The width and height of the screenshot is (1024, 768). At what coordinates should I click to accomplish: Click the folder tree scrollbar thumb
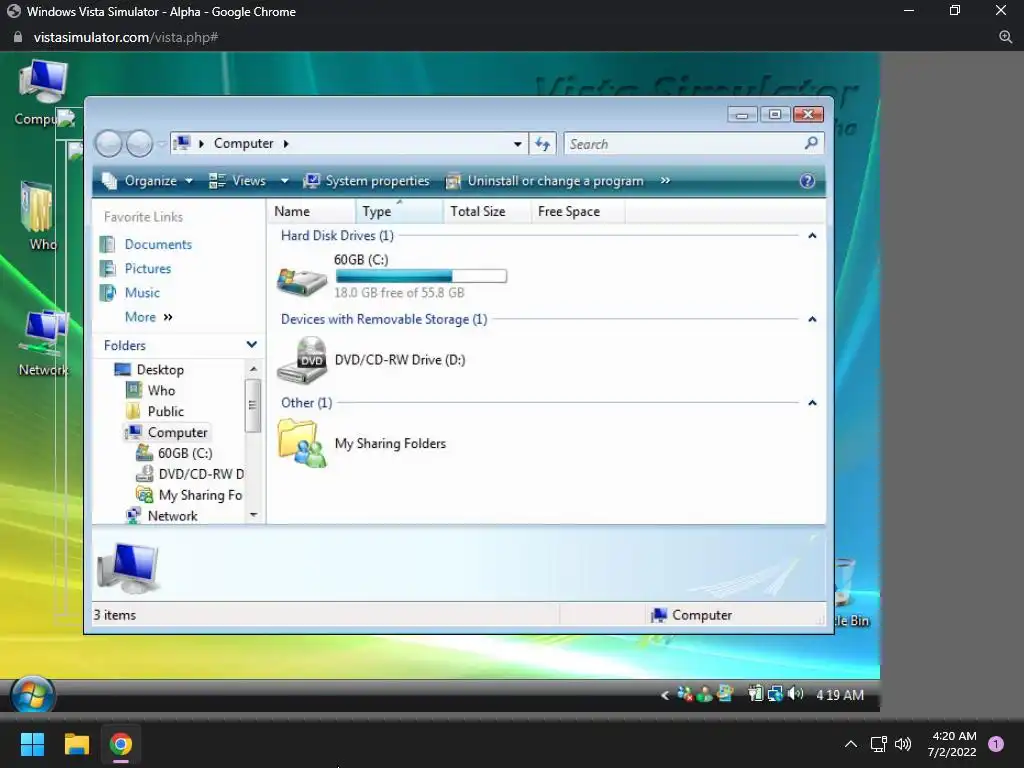(x=252, y=406)
